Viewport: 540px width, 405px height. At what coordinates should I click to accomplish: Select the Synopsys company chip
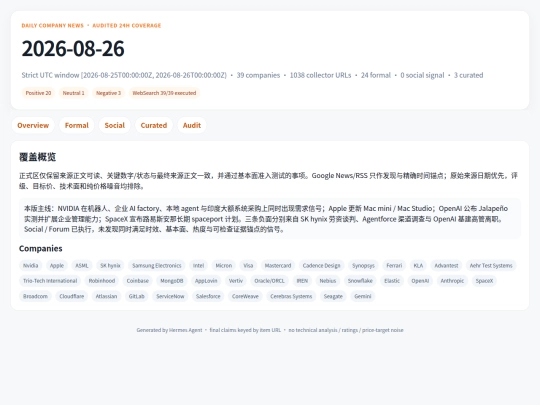pos(363,266)
